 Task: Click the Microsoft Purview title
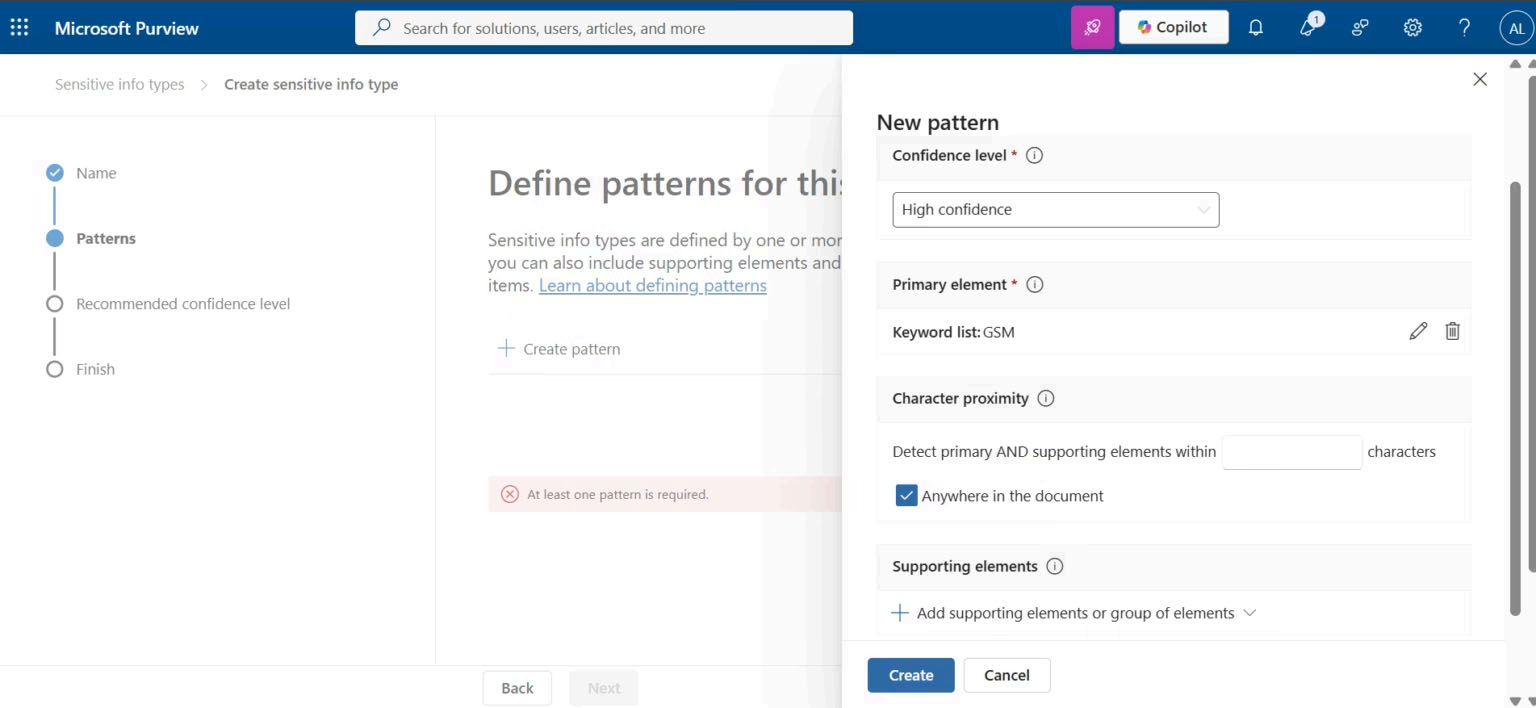(x=127, y=28)
